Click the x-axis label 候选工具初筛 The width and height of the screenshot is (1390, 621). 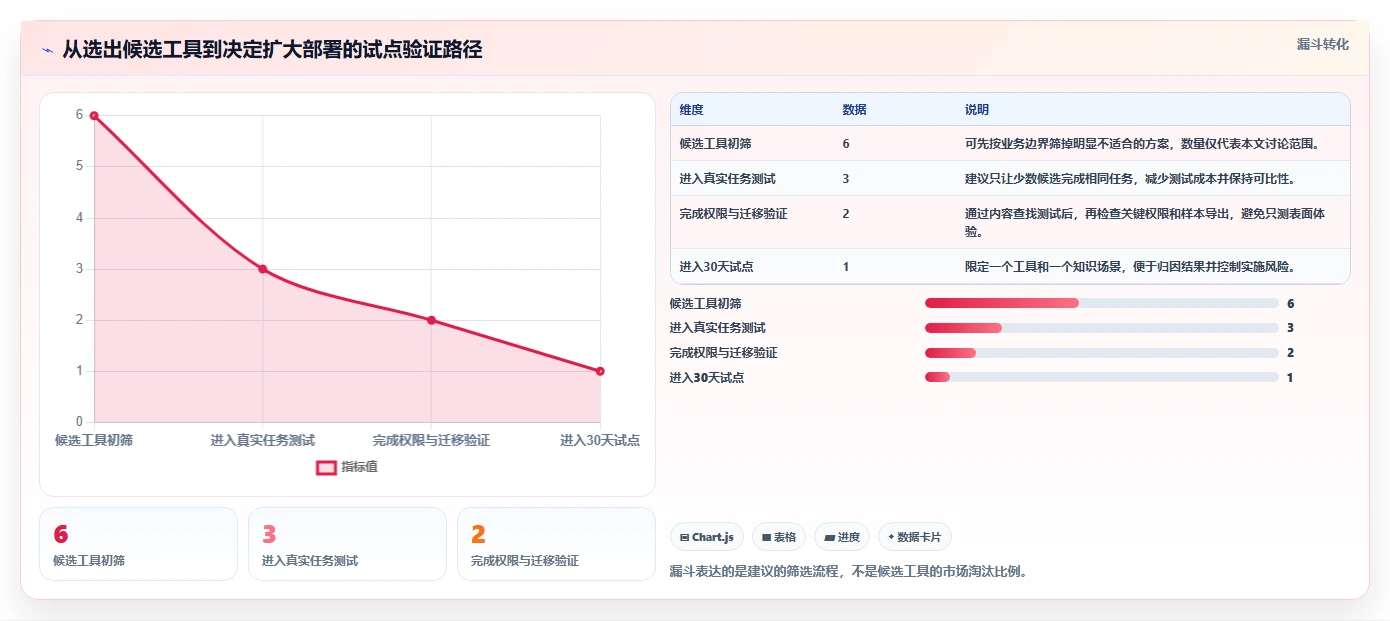[x=94, y=440]
